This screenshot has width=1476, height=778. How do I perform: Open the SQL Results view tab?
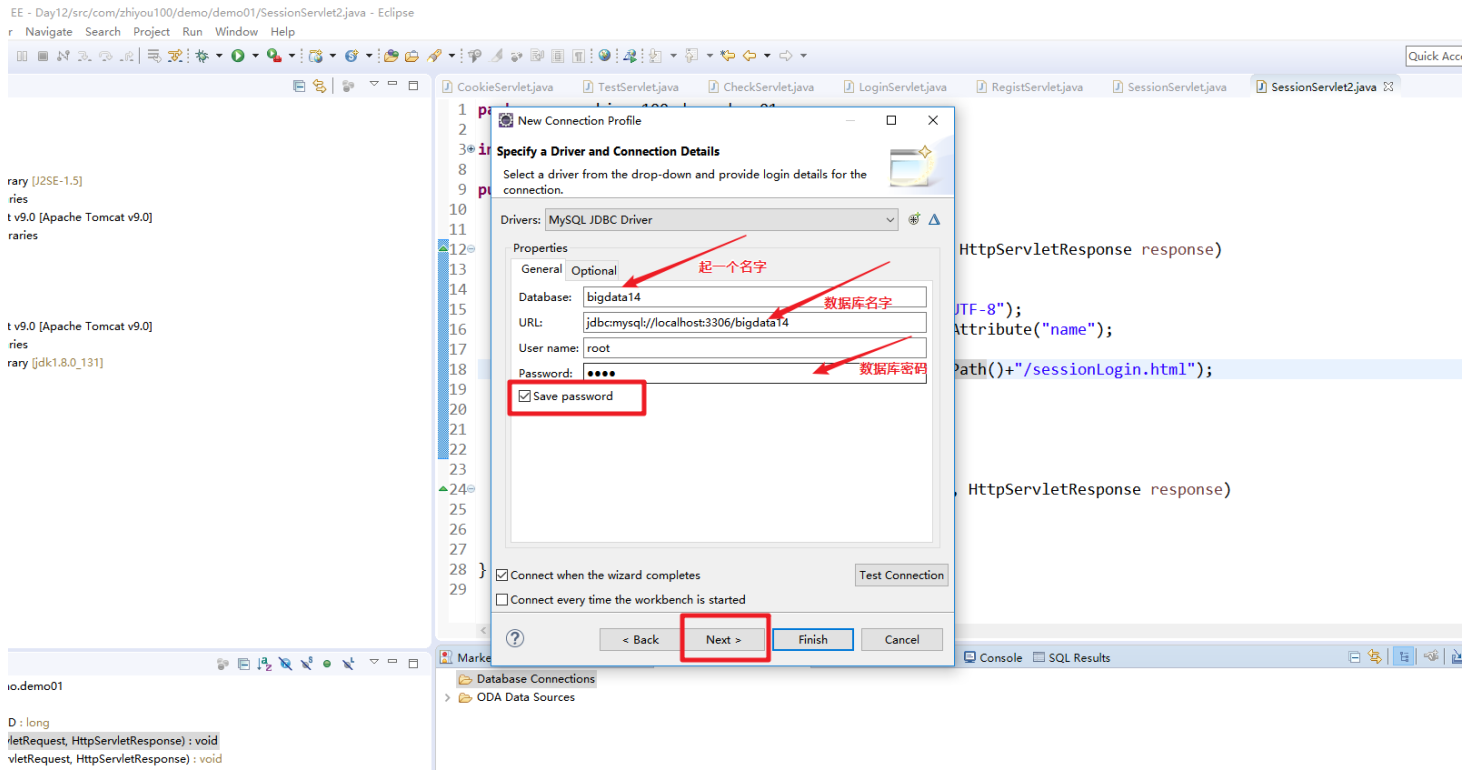[1071, 658]
